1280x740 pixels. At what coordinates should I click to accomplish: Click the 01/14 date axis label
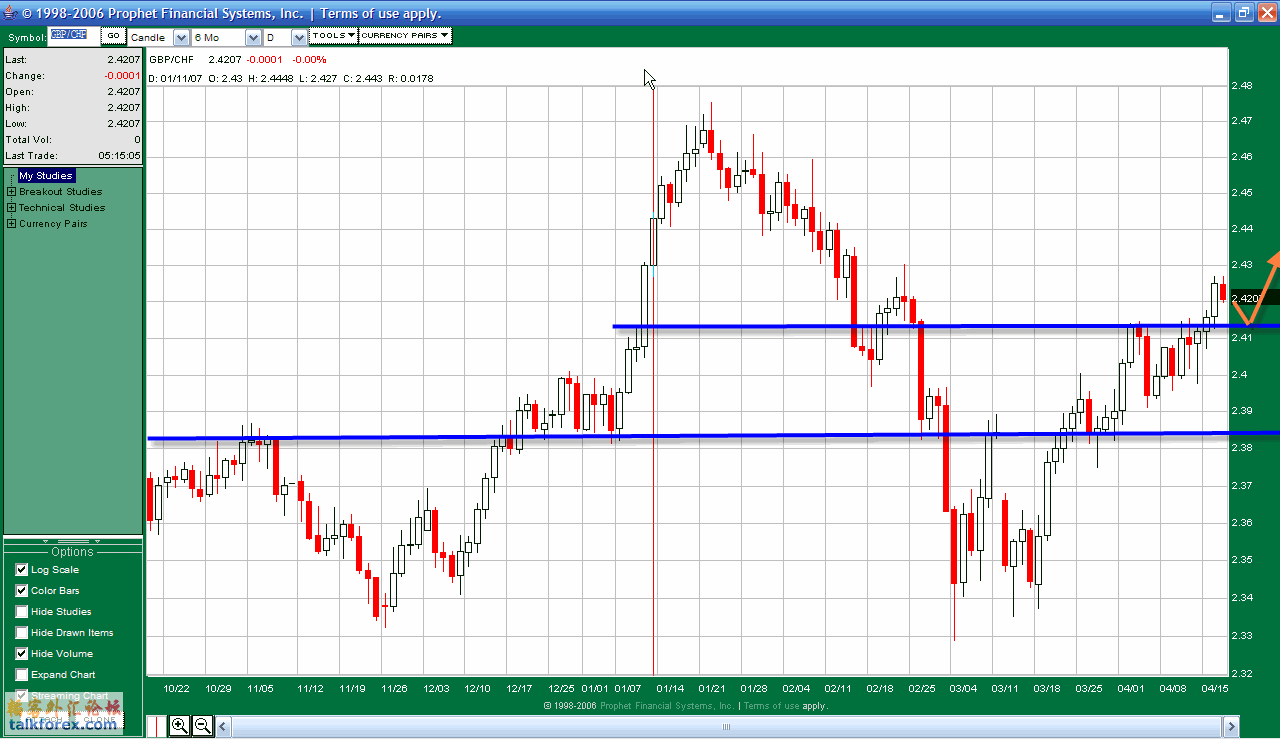(670, 689)
